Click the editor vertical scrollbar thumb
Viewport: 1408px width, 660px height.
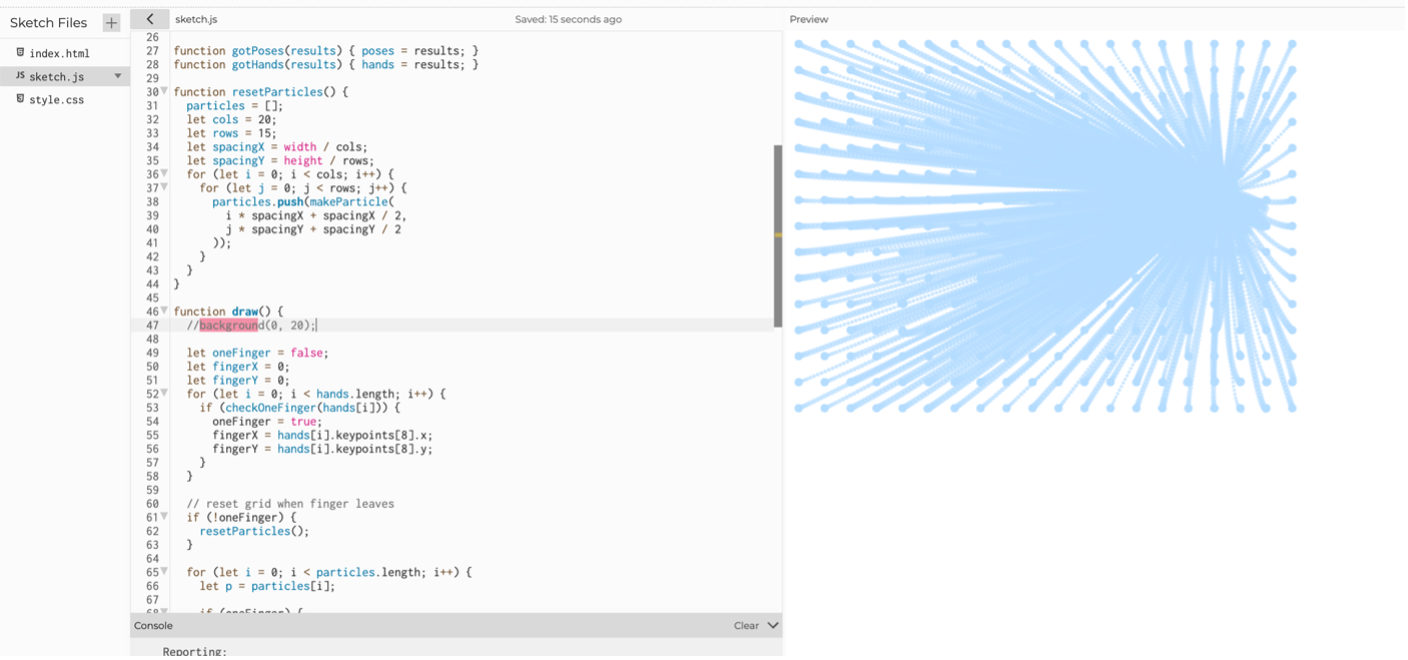point(778,236)
